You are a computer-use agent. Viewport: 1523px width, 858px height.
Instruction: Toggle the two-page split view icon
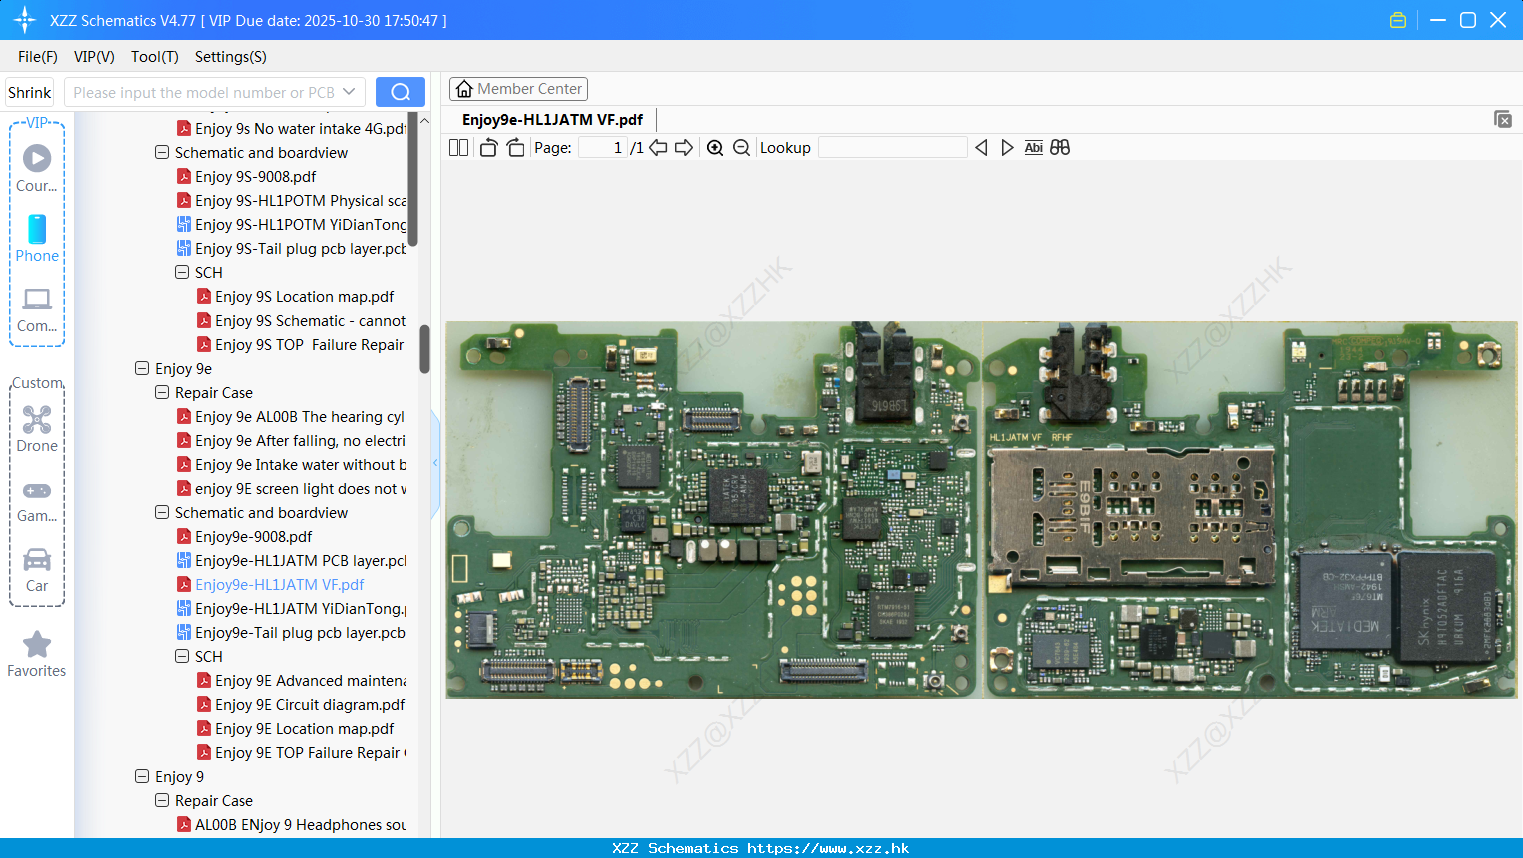[458, 147]
